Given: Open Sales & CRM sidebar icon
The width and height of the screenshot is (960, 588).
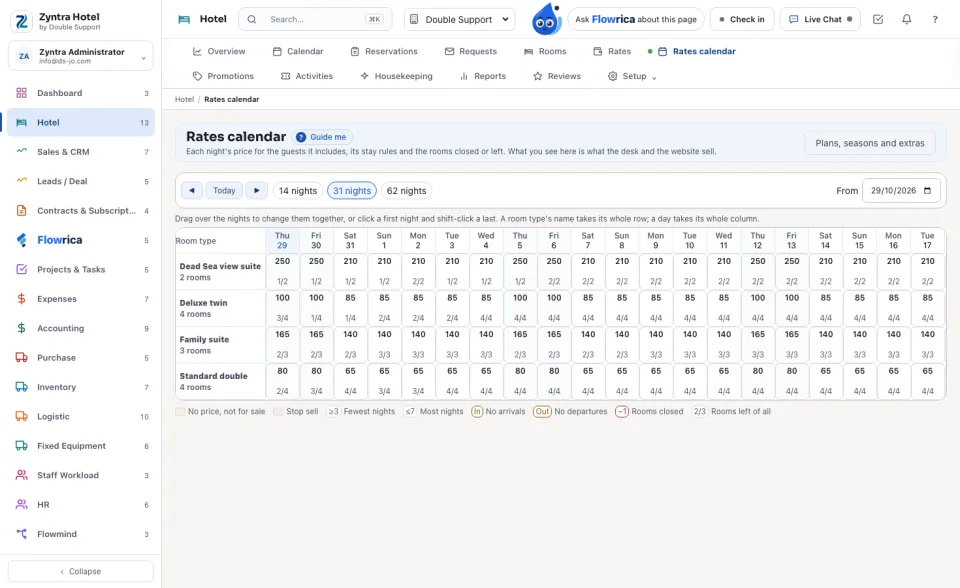Looking at the screenshot, I should 21,151.
